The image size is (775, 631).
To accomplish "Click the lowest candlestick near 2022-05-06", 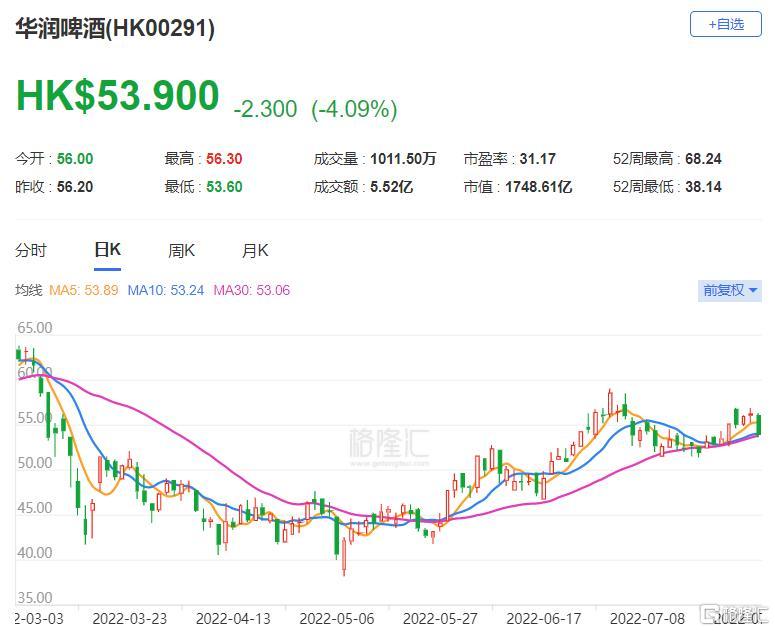I will point(344,554).
